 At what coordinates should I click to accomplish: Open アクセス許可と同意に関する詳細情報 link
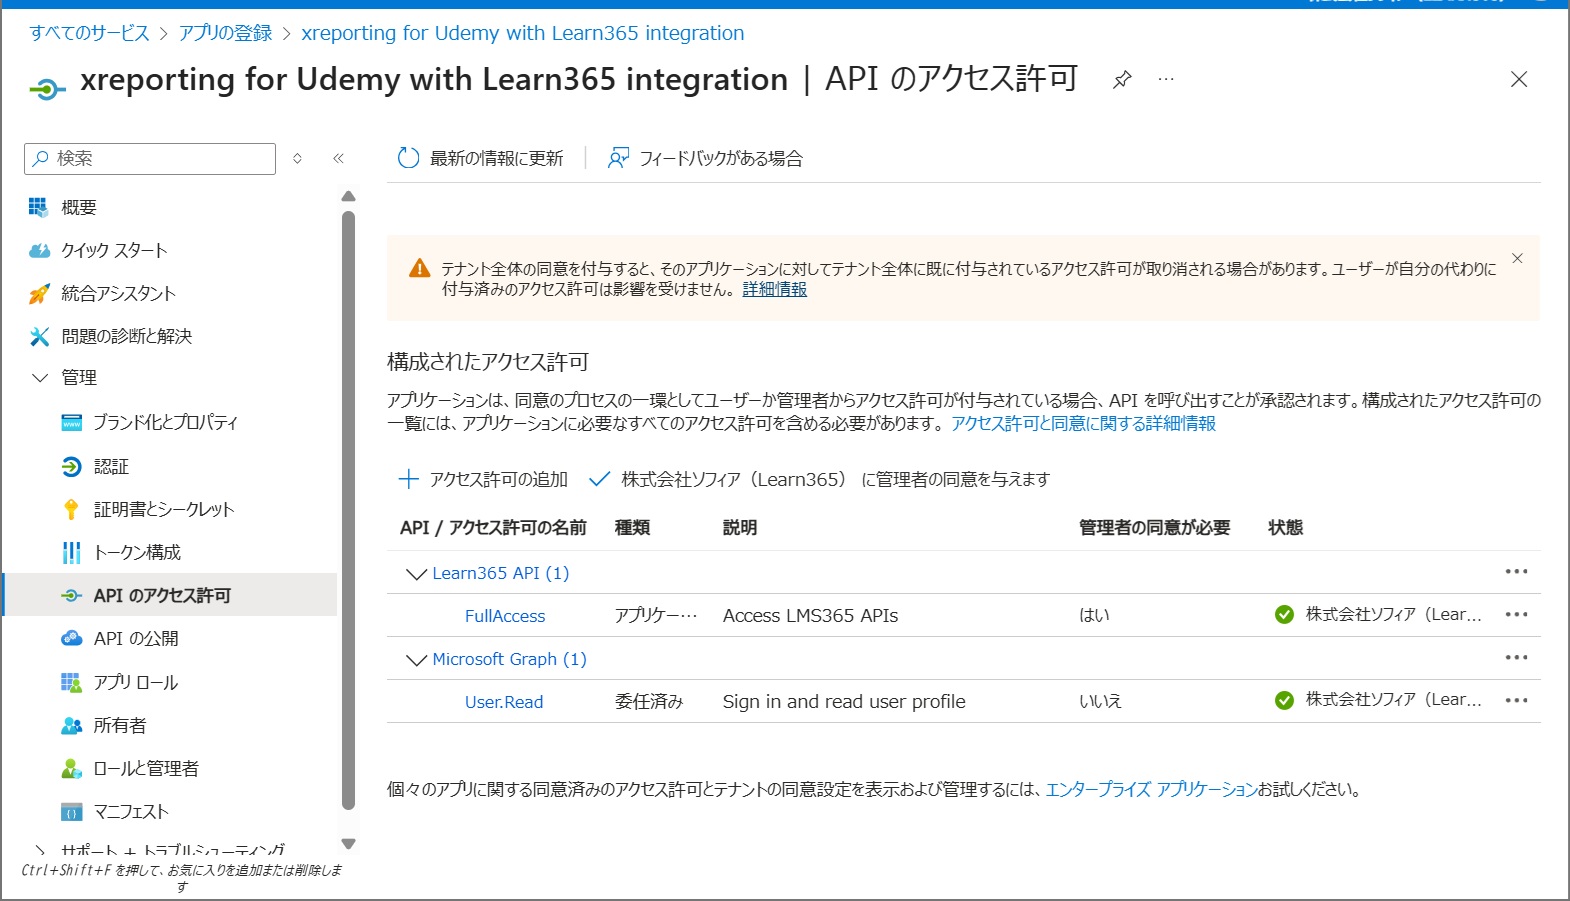click(x=1083, y=423)
